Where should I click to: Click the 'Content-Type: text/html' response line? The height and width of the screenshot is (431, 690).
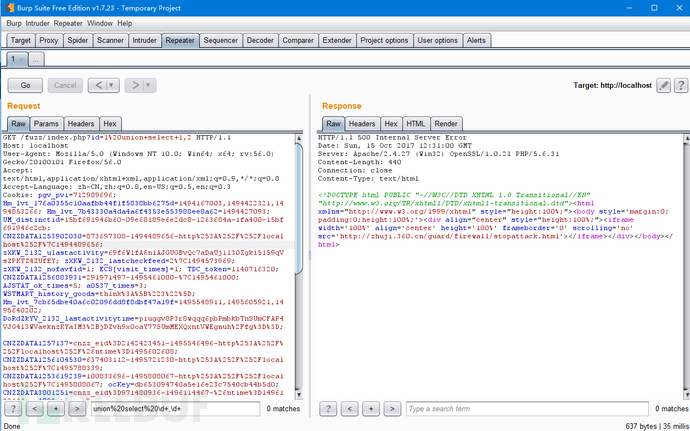click(368, 179)
